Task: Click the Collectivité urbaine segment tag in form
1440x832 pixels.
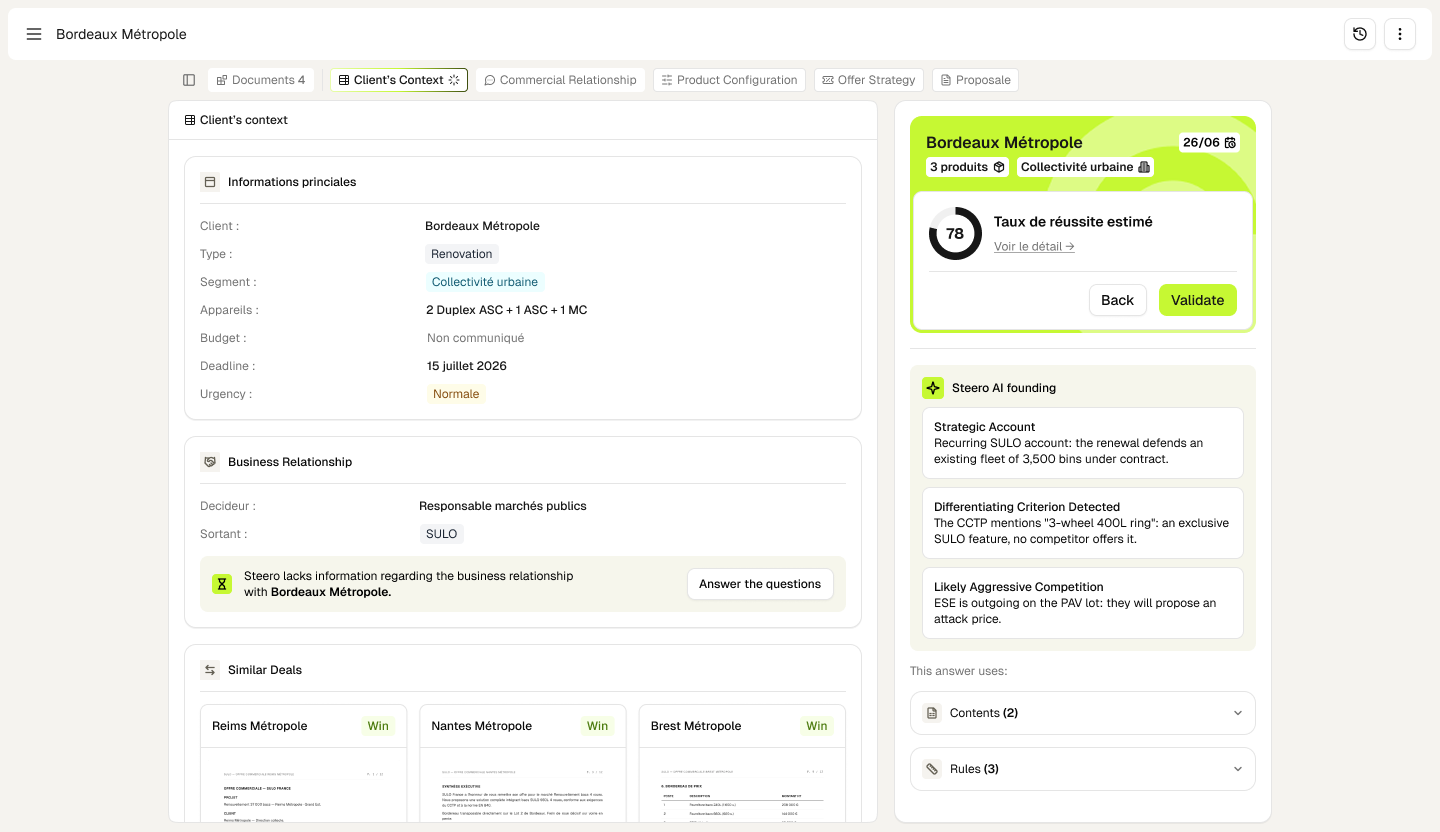Action: (485, 282)
